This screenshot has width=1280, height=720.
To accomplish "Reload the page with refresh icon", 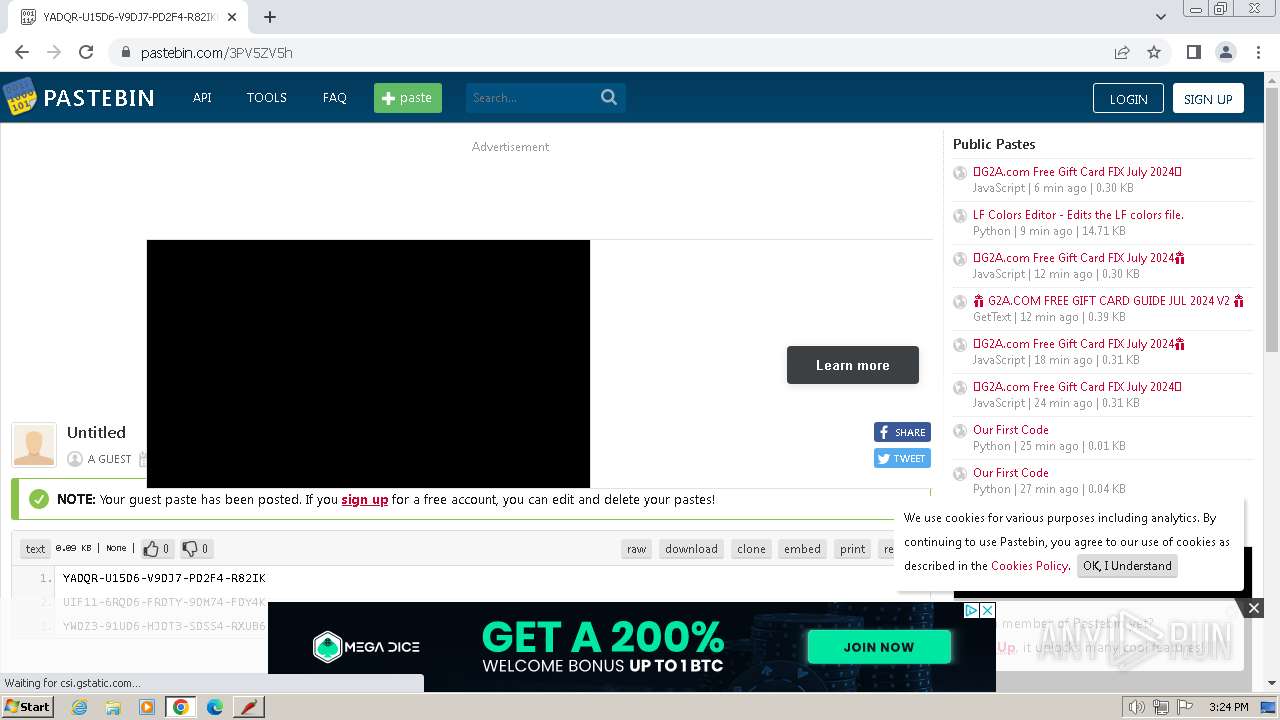I will (86, 52).
